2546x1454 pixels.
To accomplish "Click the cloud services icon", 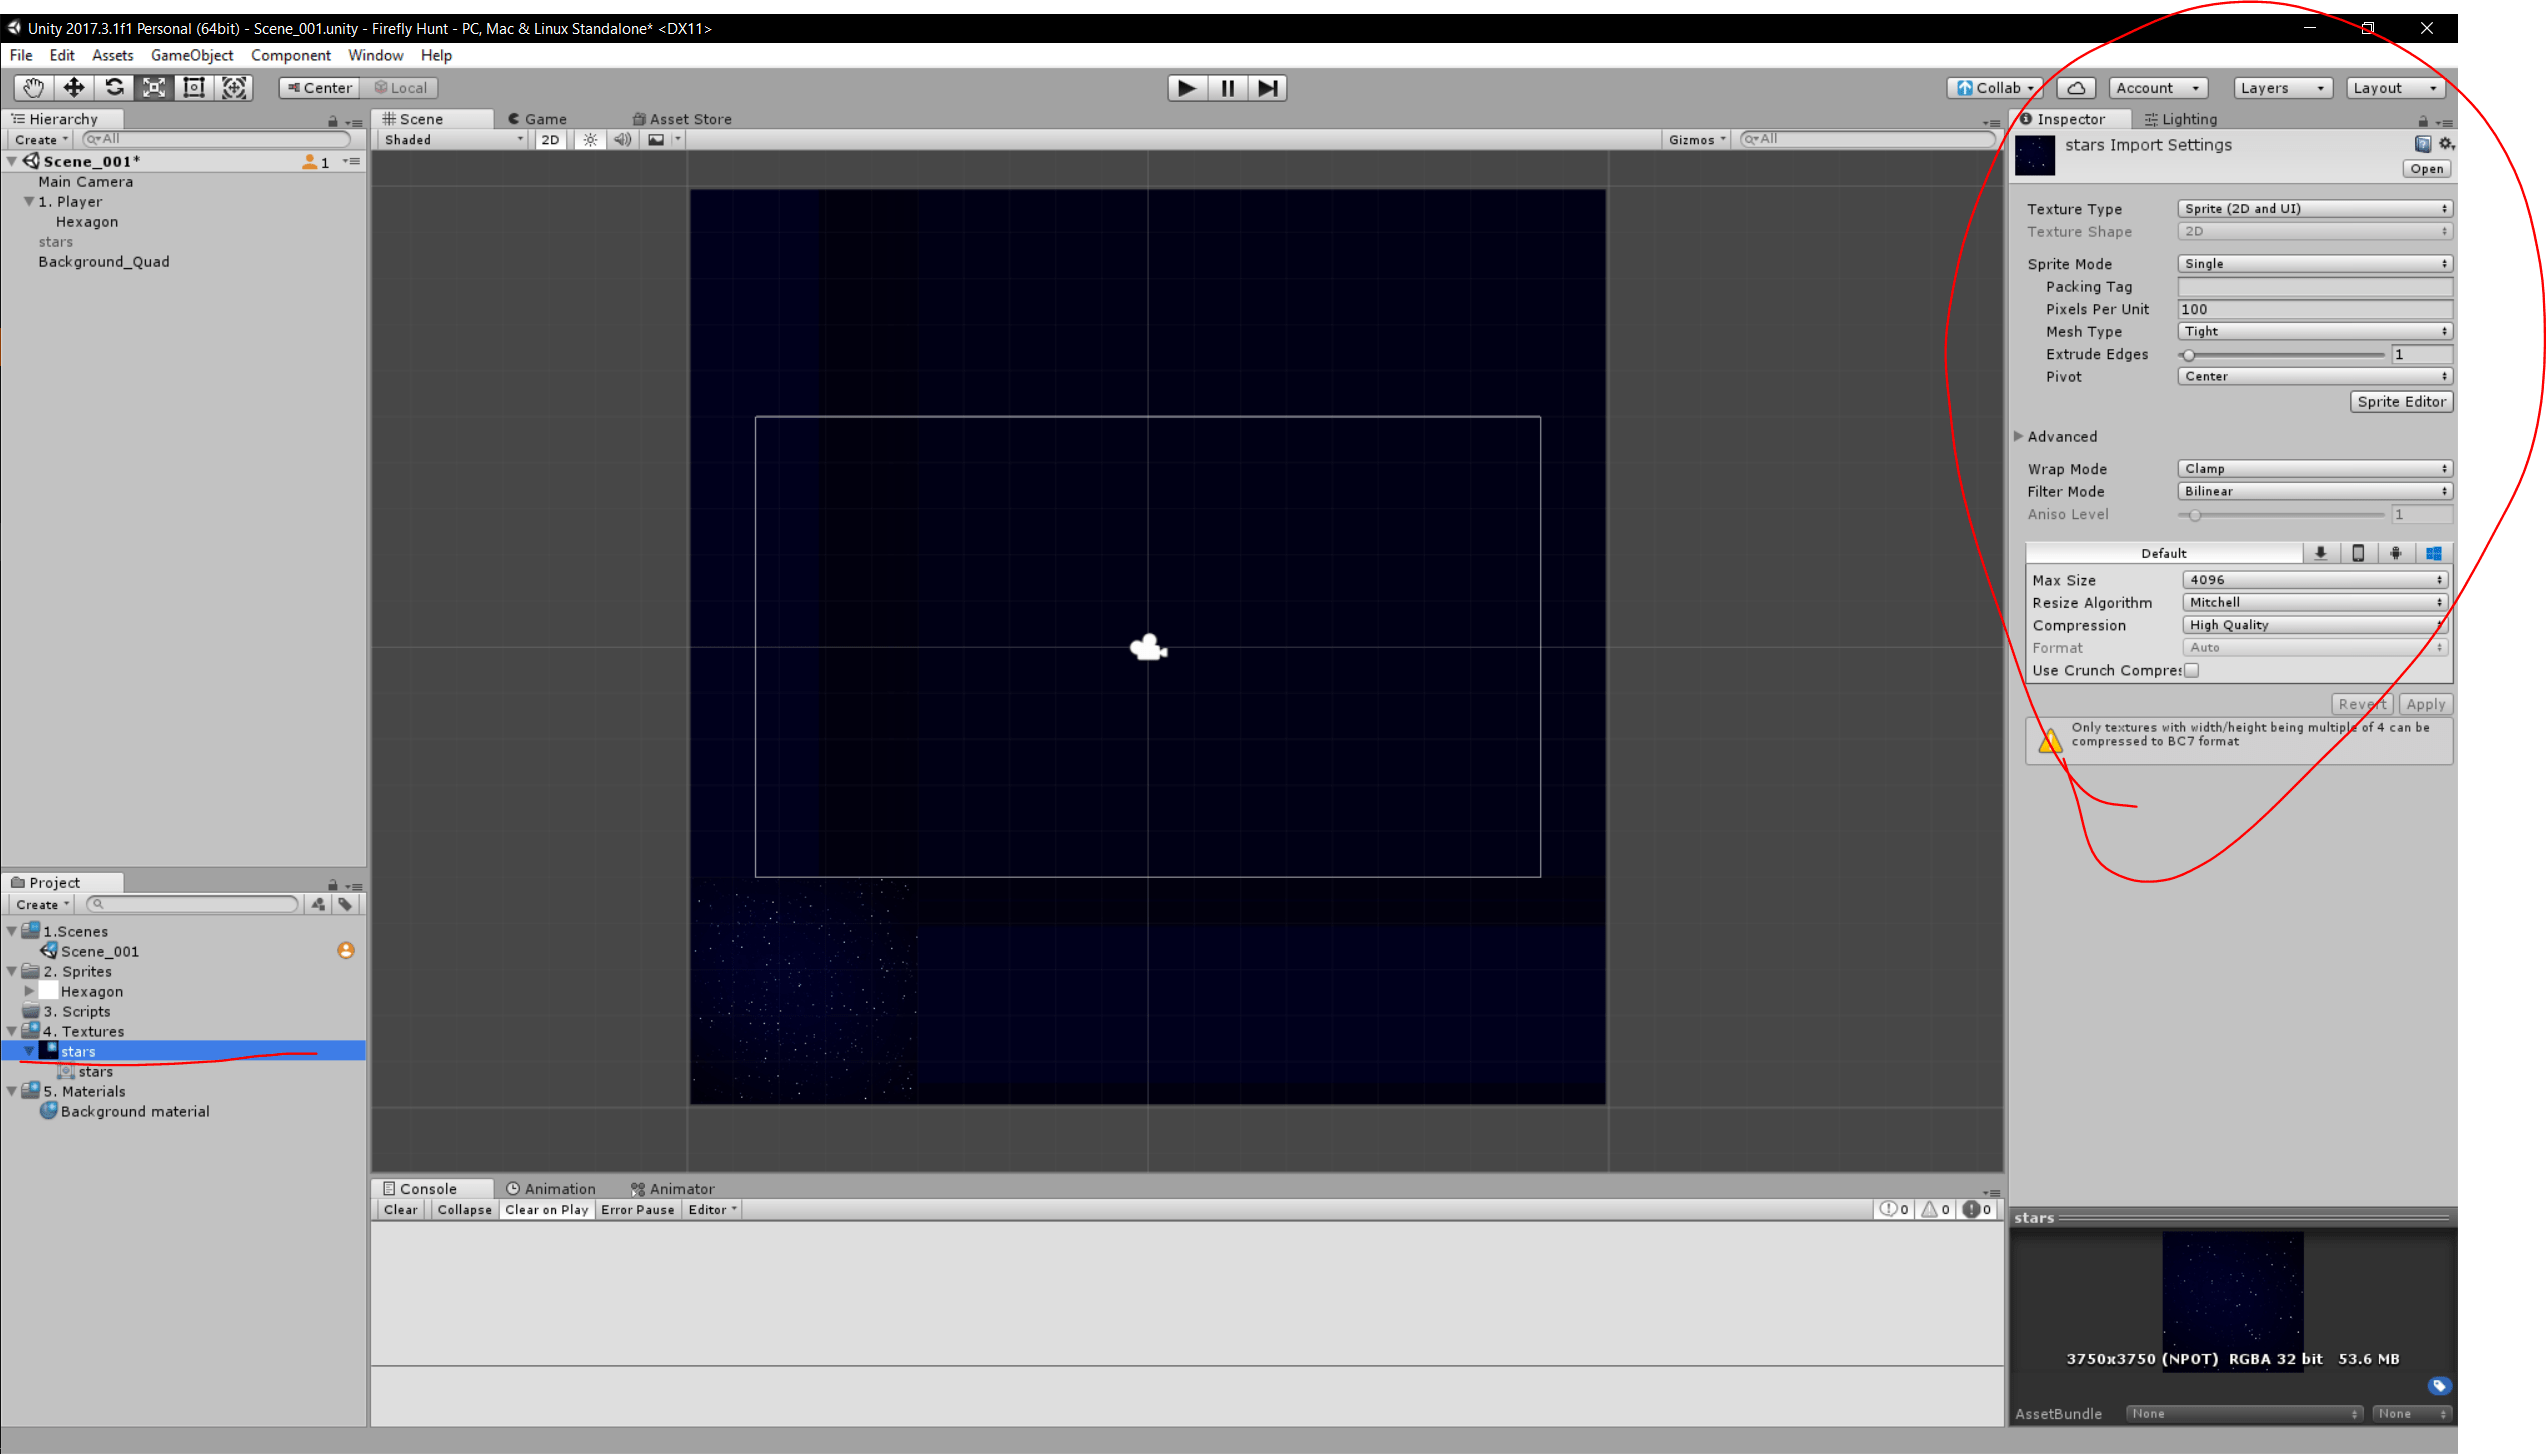I will click(x=2076, y=88).
